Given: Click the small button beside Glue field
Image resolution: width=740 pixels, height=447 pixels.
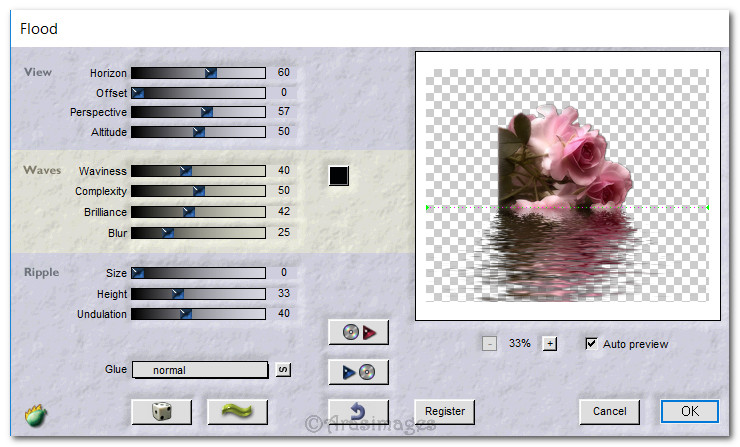Looking at the screenshot, I should tap(283, 370).
